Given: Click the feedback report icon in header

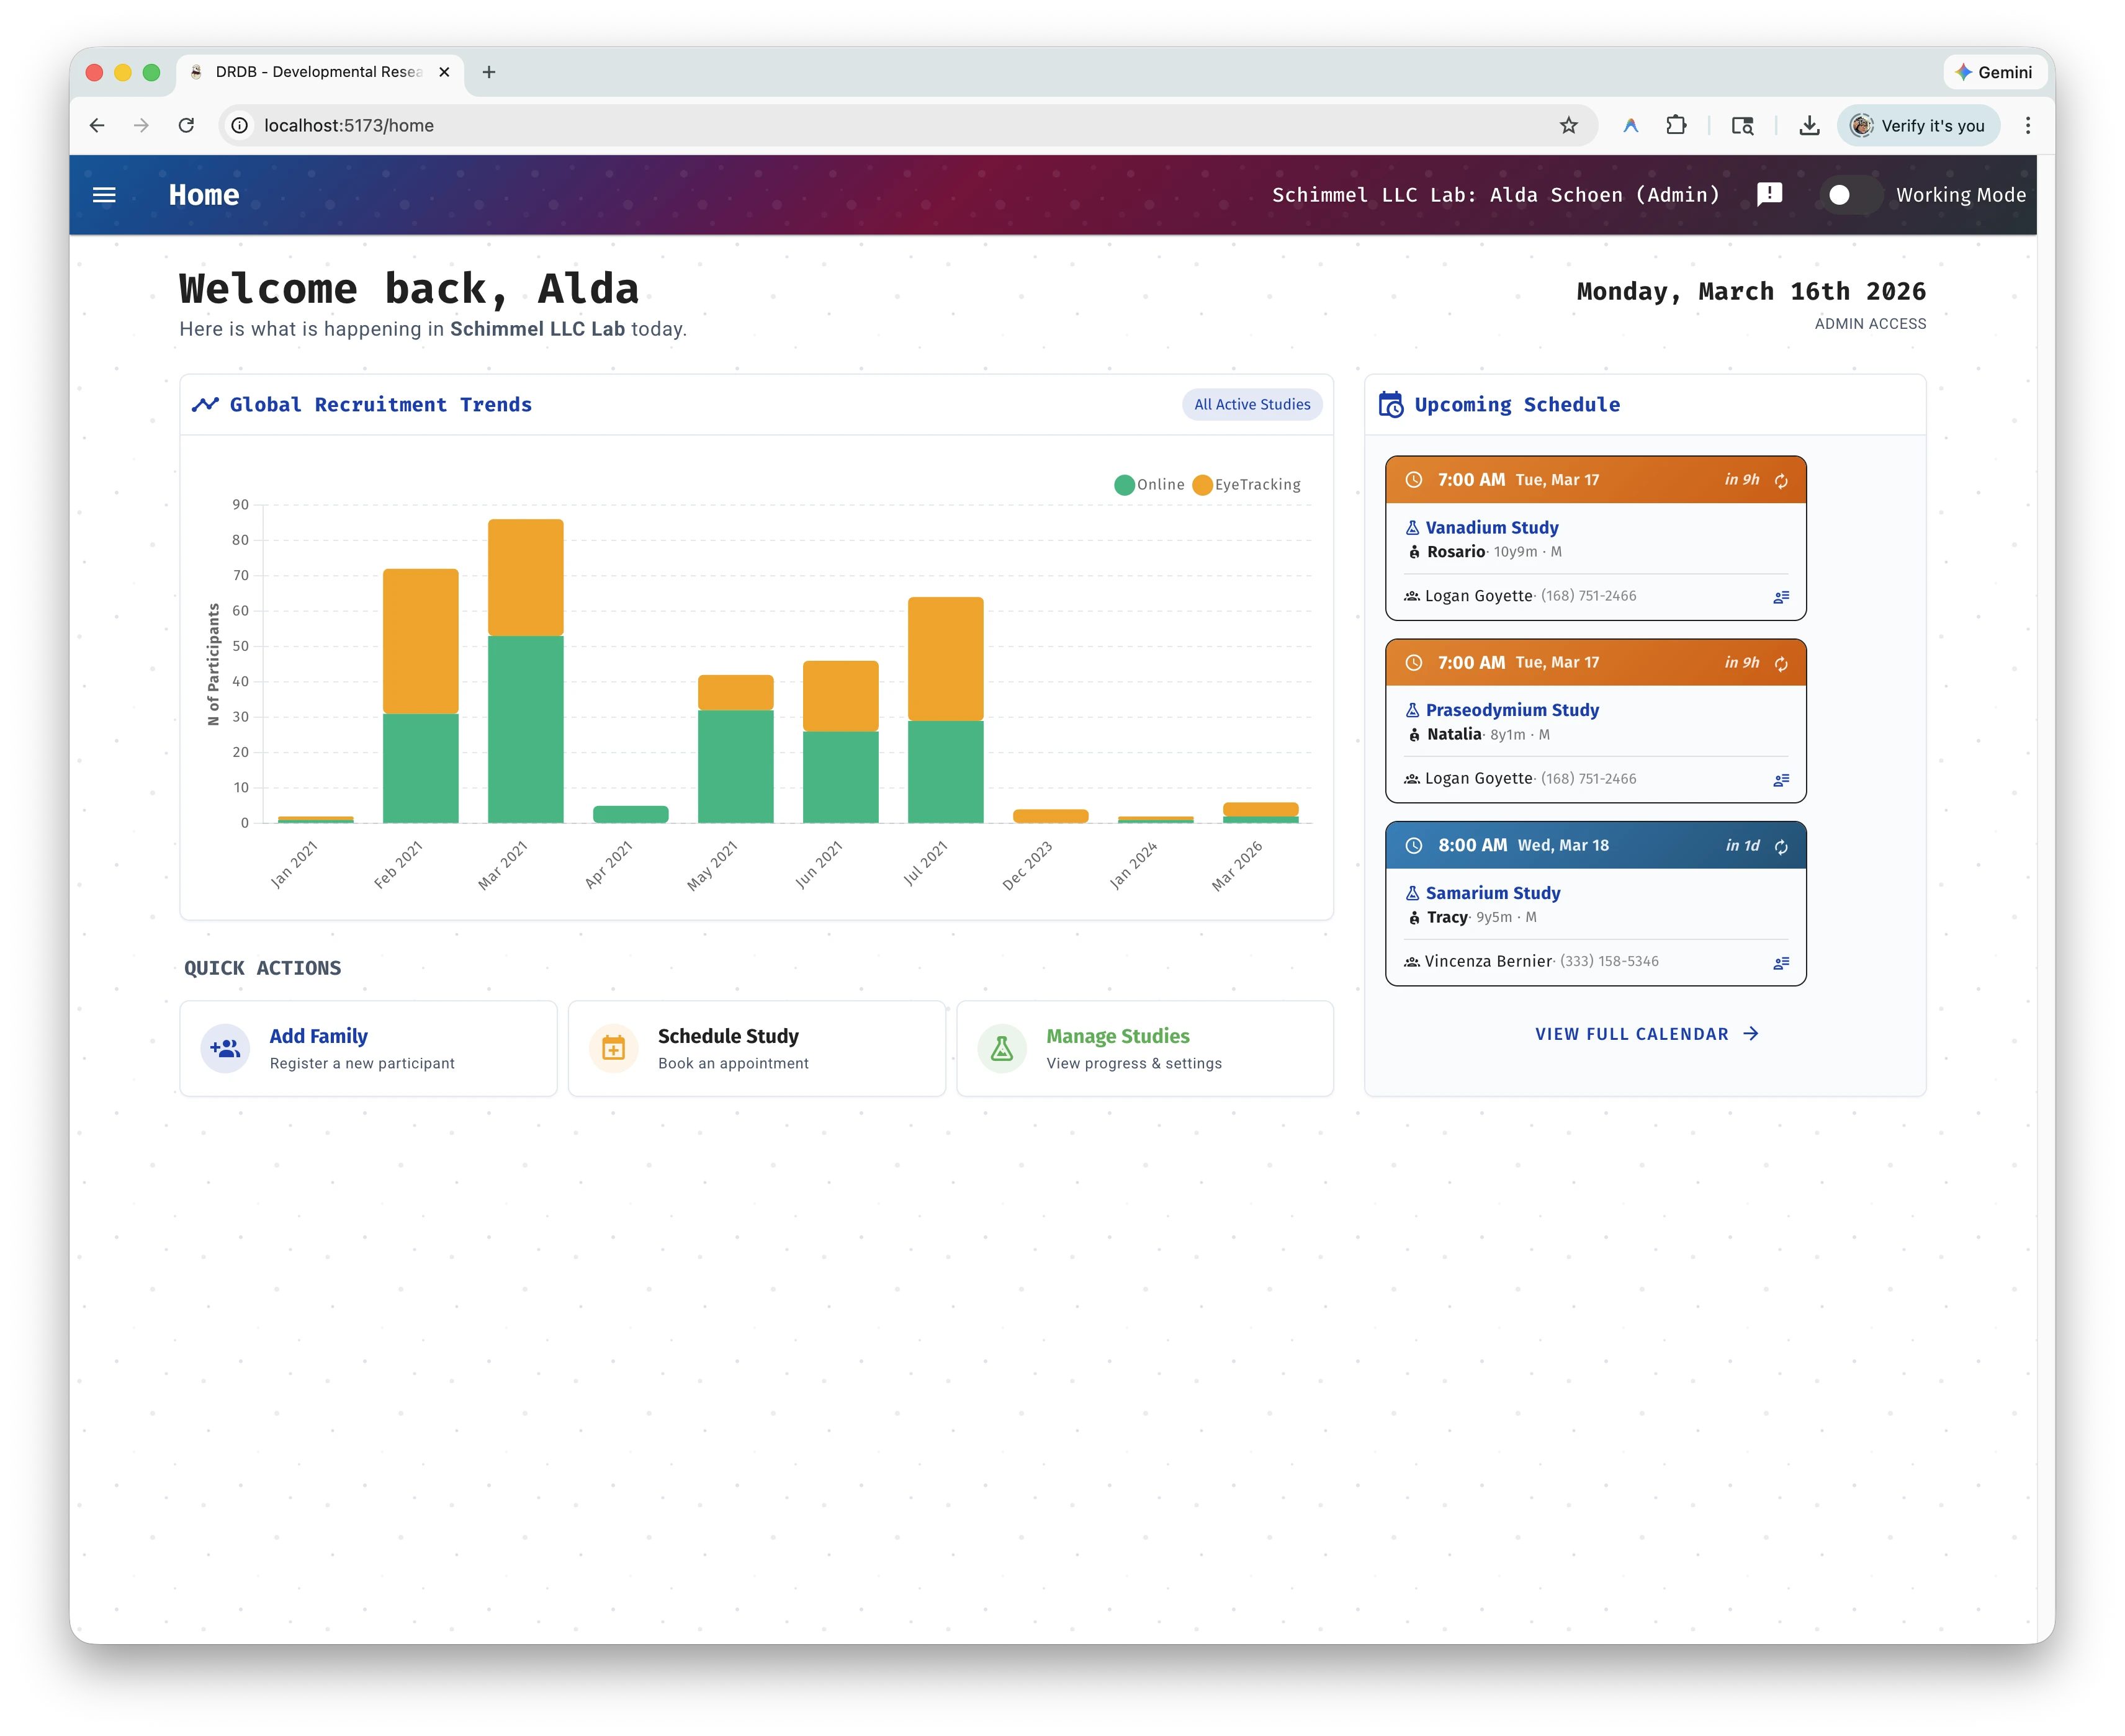Looking at the screenshot, I should 1769,194.
